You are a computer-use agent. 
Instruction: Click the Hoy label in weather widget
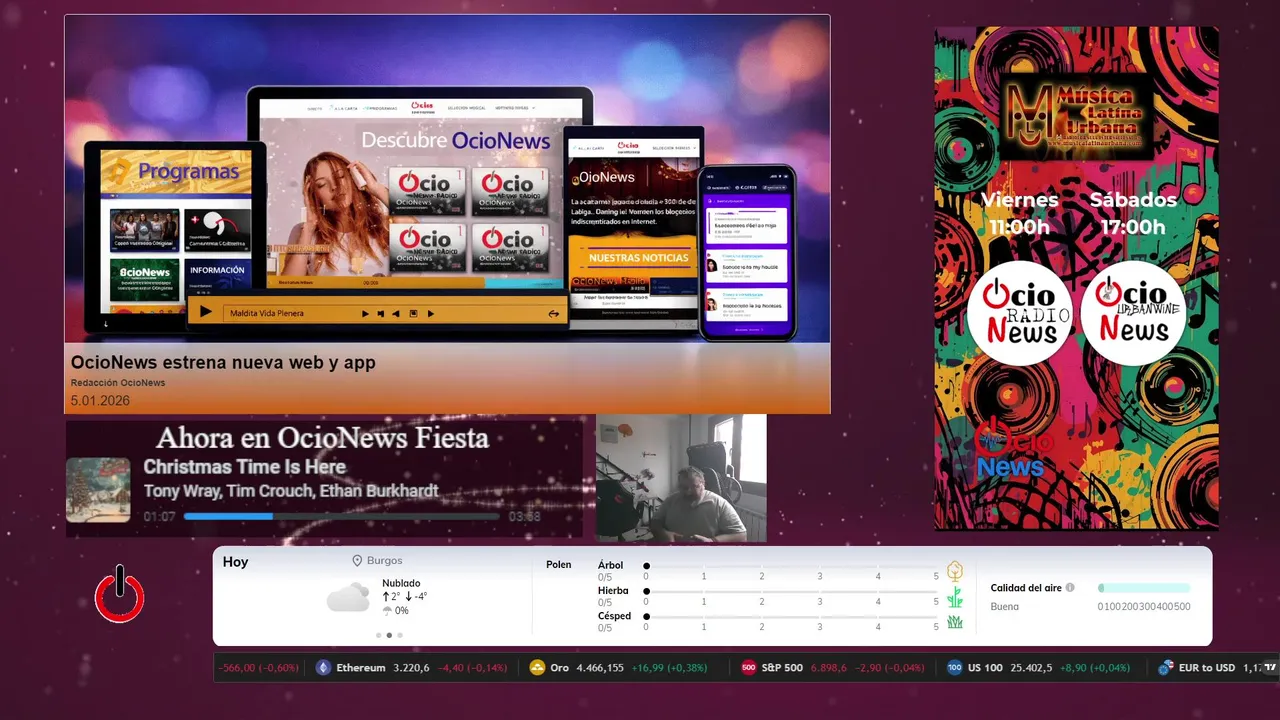coord(235,562)
